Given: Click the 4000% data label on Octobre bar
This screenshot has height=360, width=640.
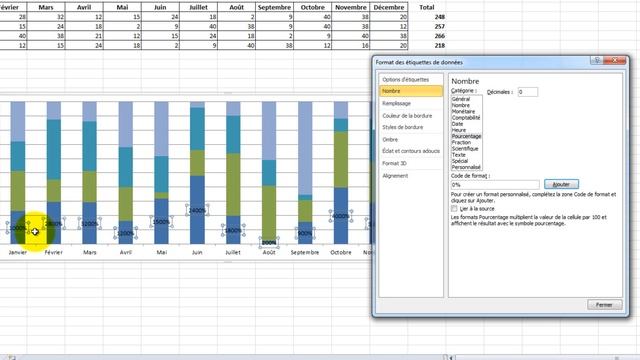Looking at the screenshot, I should click(x=341, y=216).
